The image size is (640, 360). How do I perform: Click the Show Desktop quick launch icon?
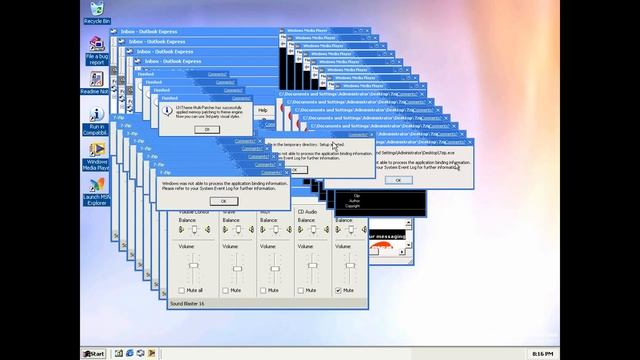[119, 353]
